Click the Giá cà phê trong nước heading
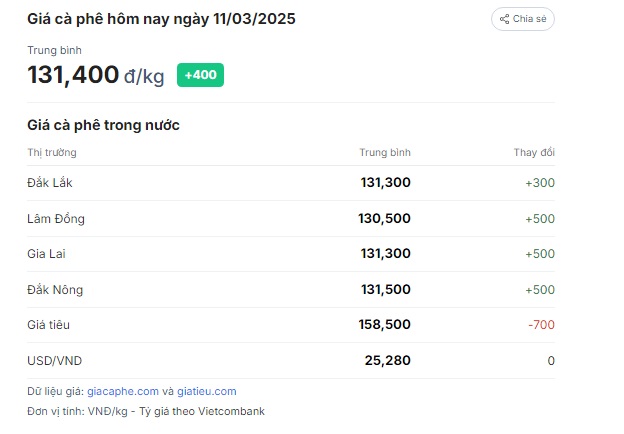Viewport: 624px width, 434px height. click(103, 125)
